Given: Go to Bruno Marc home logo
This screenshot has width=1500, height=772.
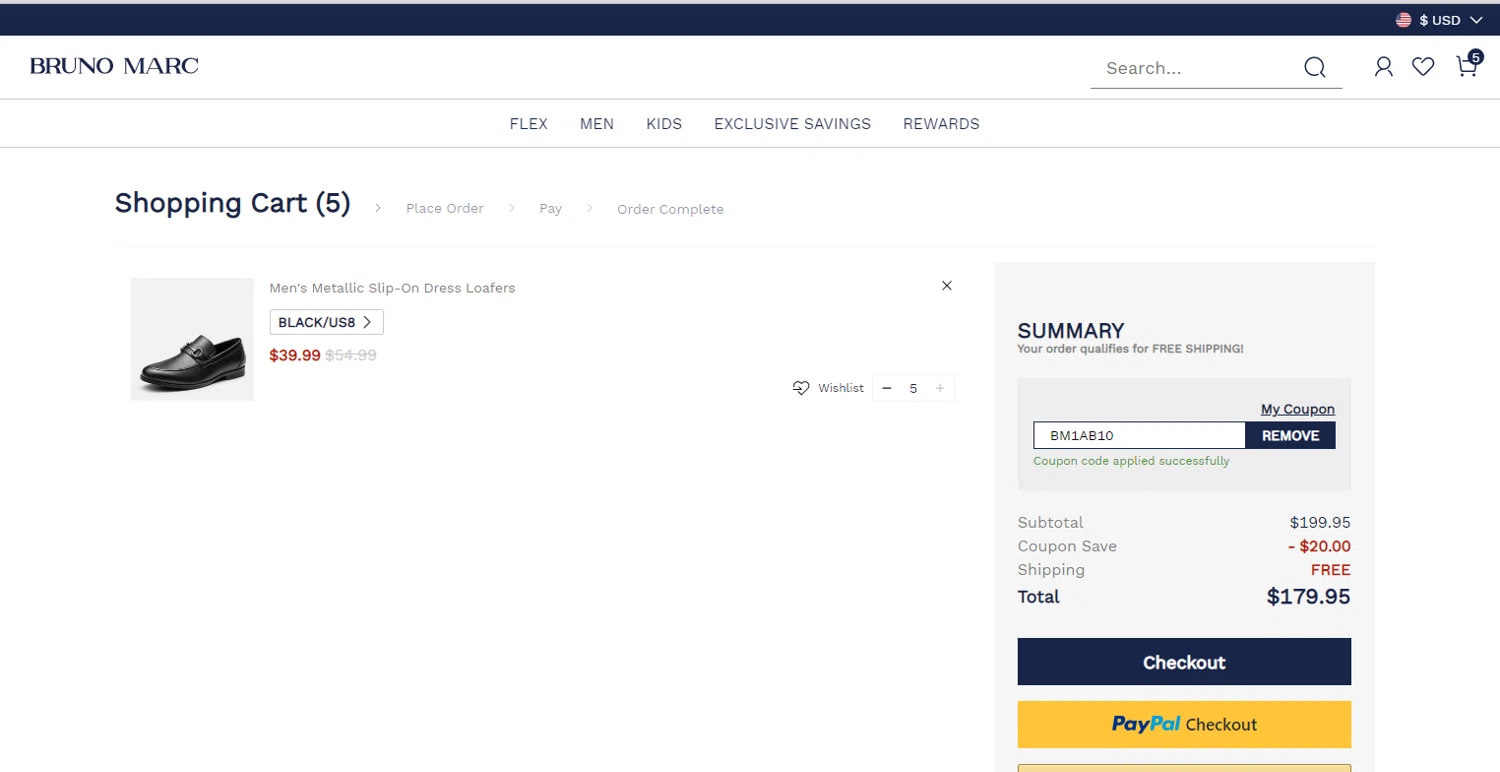Looking at the screenshot, I should point(114,66).
